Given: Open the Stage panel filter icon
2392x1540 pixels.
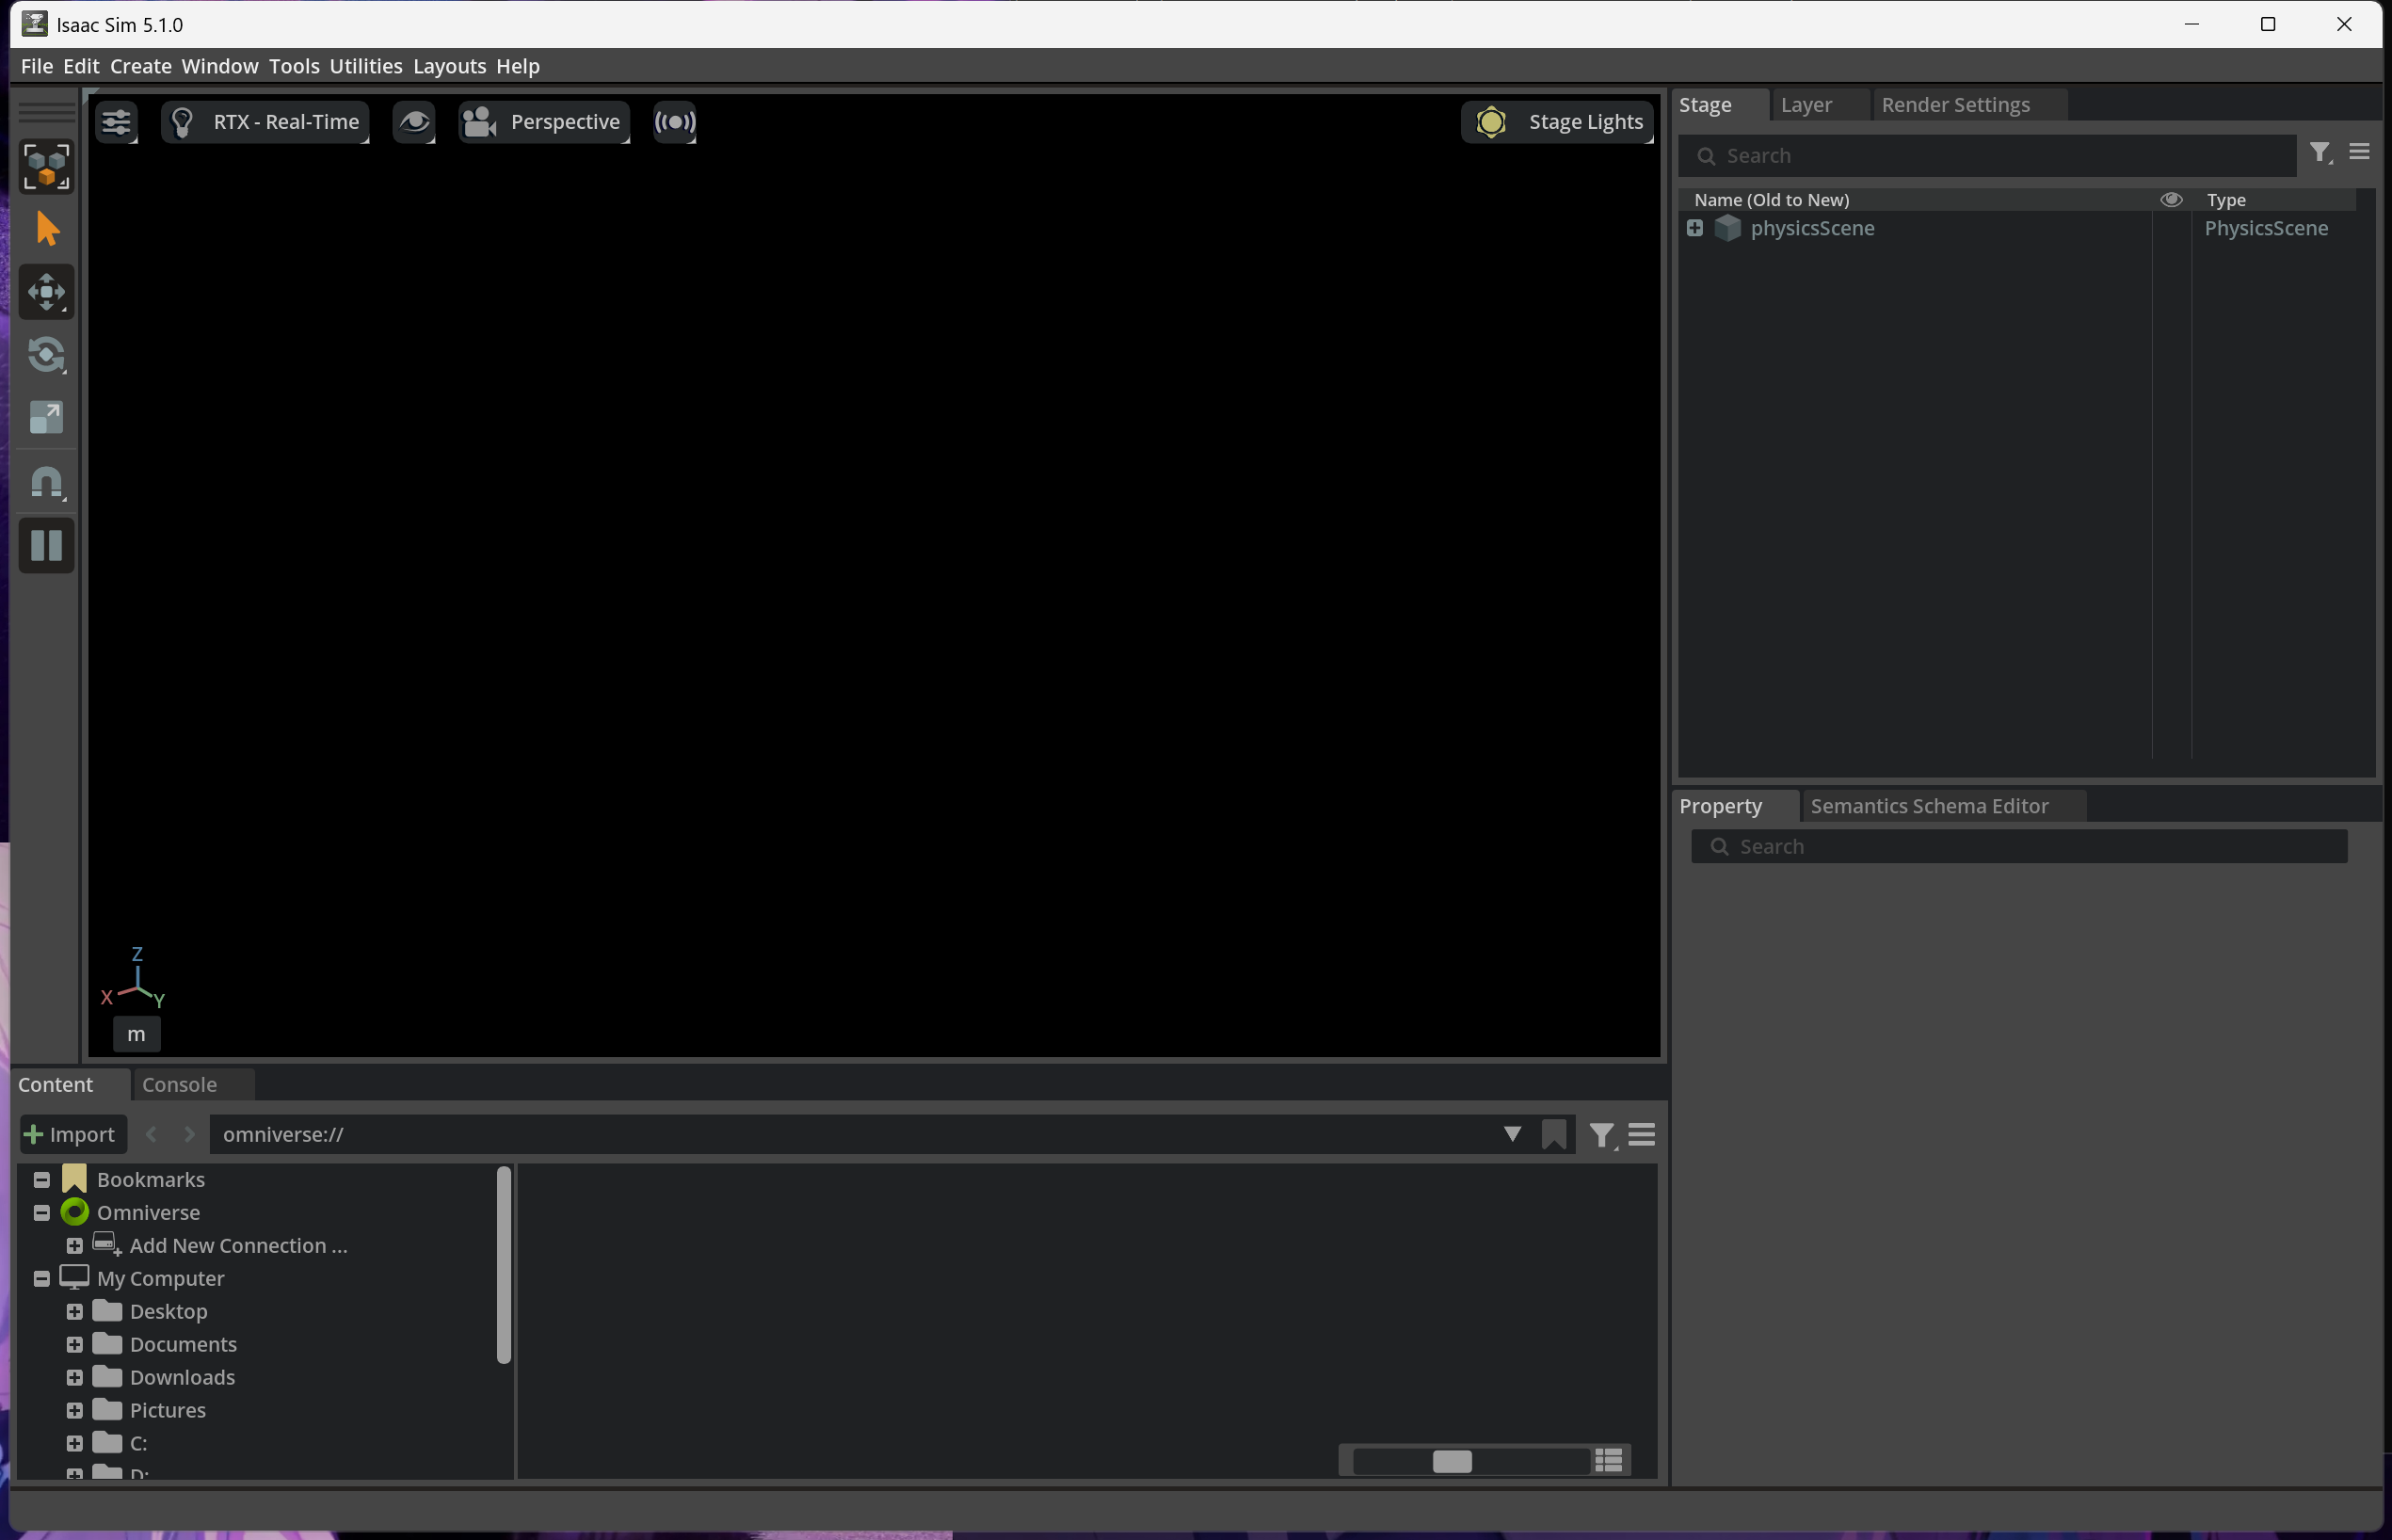Looking at the screenshot, I should [x=2319, y=153].
